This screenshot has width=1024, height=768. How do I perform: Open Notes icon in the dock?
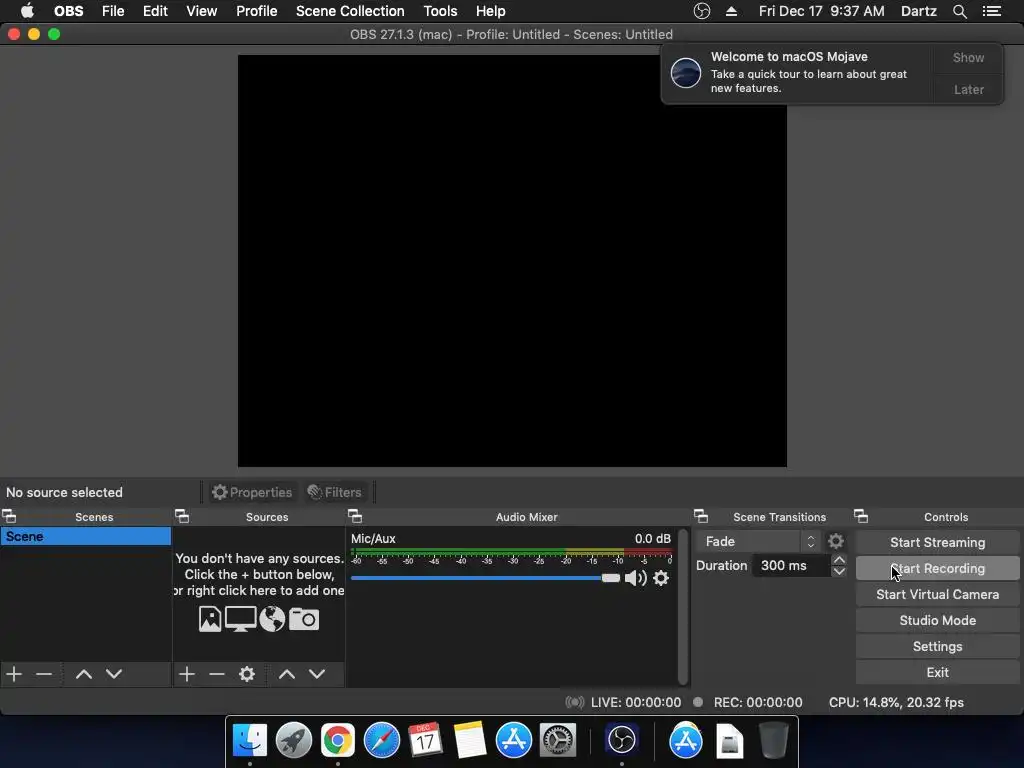click(x=470, y=741)
